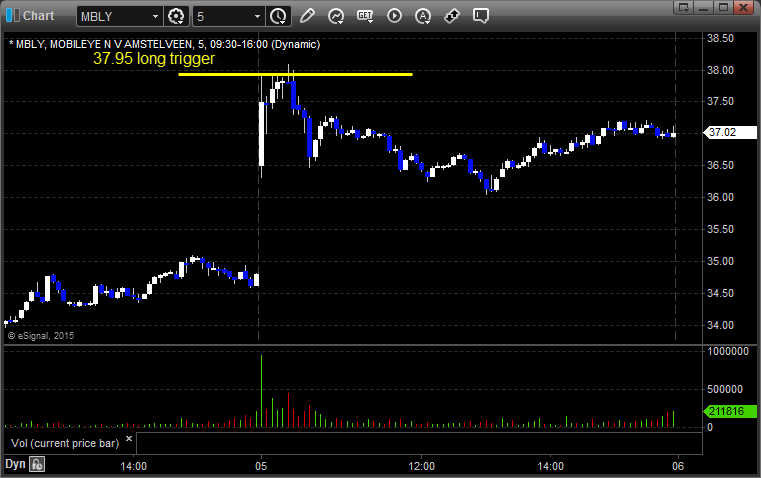Click the 37.95 long trigger annotation text
761x478 pixels.
(154, 59)
